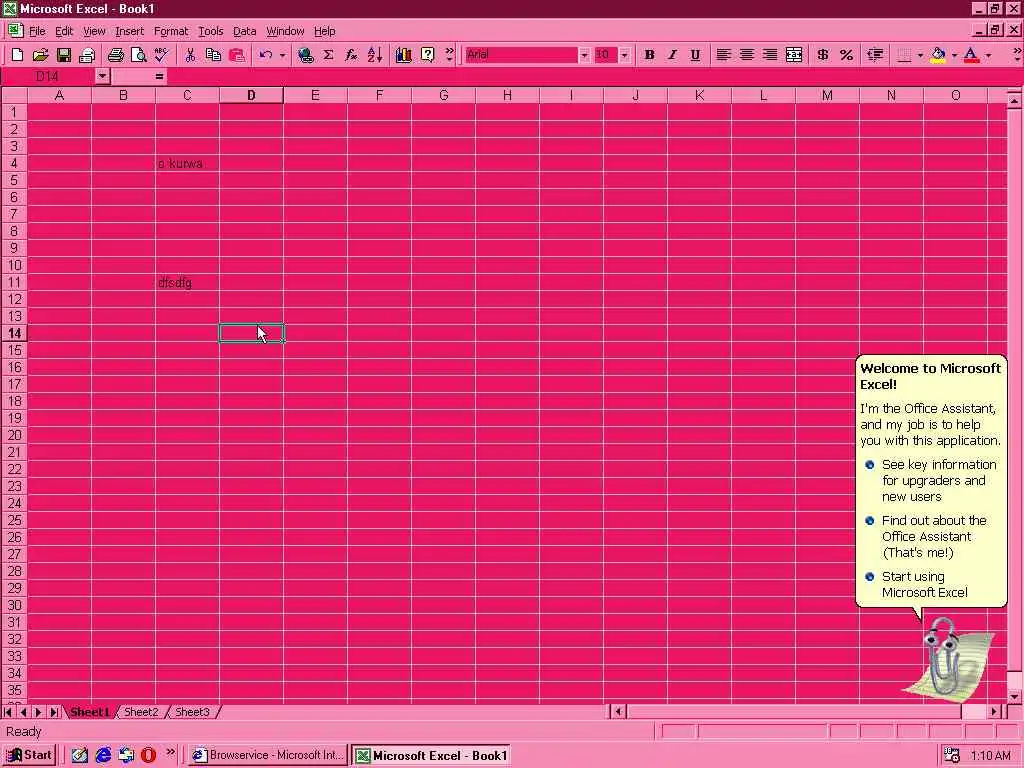Click the Excel document icon in menu bar
Screen dimensions: 1024x768
coord(14,30)
